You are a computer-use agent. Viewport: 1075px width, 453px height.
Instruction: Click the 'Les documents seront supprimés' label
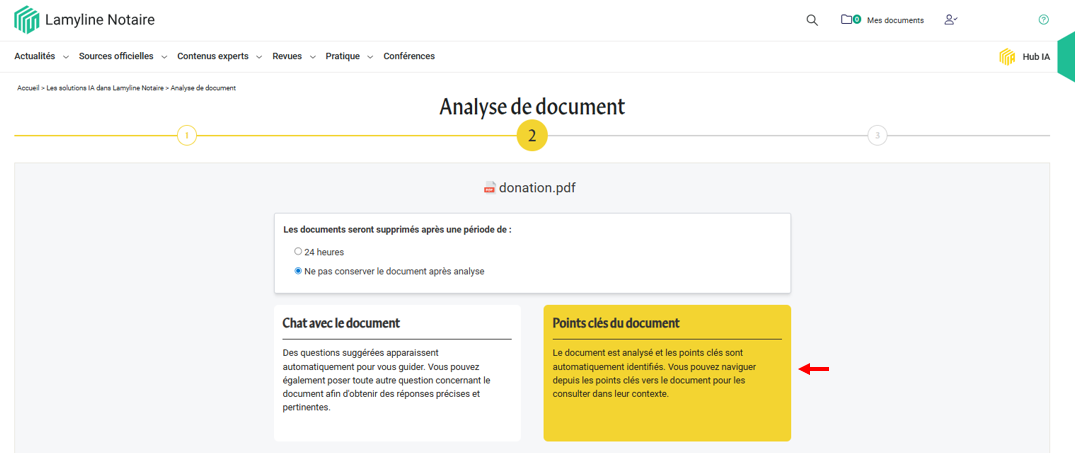click(398, 230)
